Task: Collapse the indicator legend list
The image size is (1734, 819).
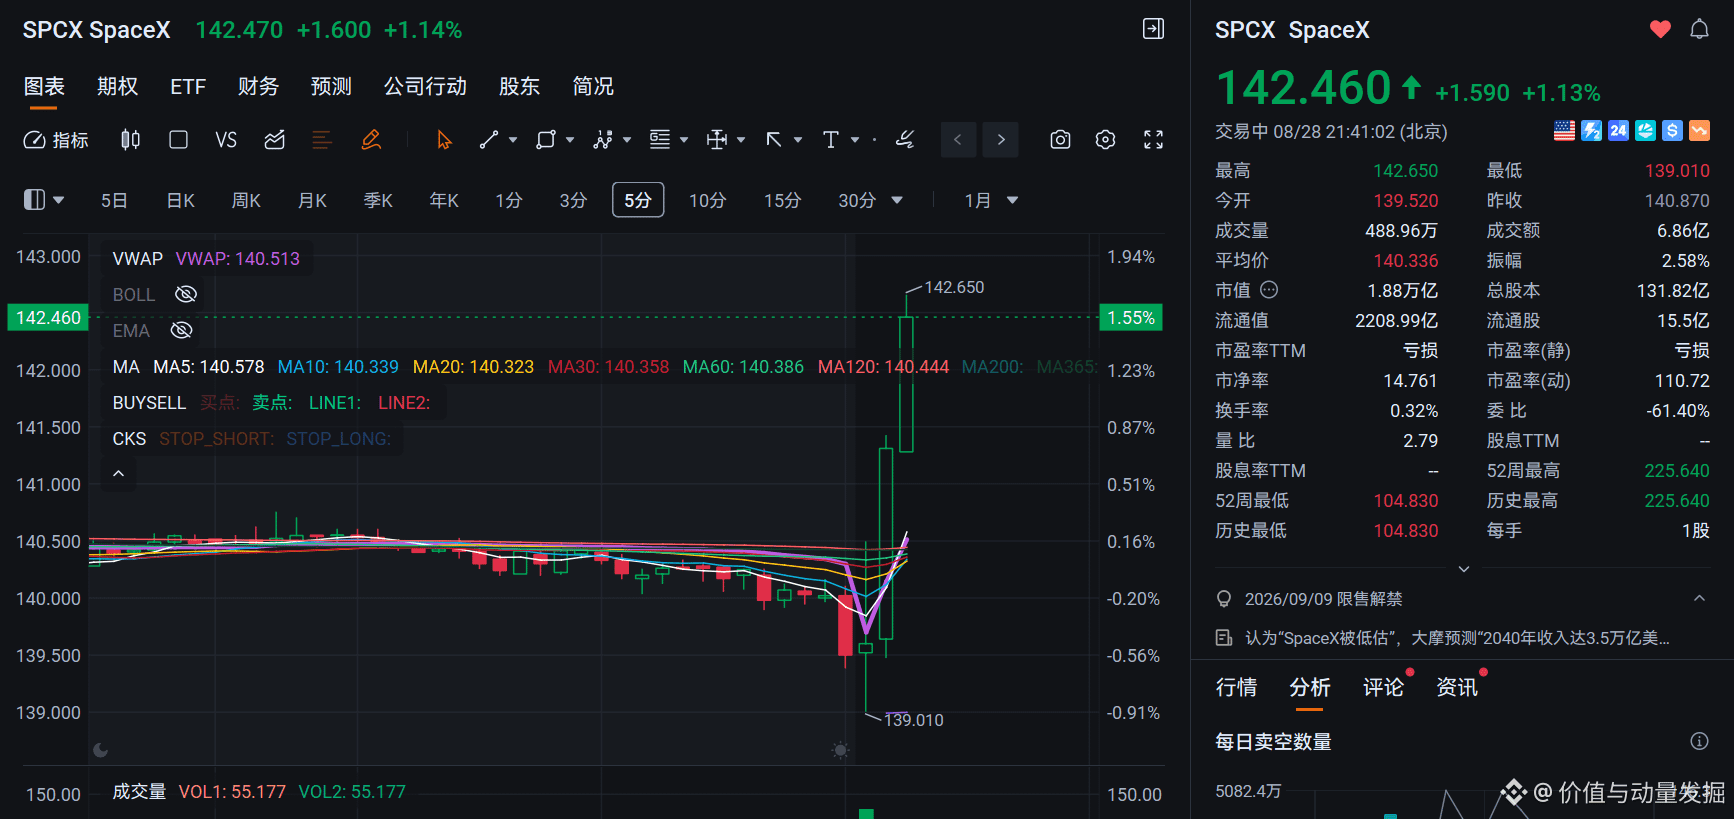Action: point(118,474)
